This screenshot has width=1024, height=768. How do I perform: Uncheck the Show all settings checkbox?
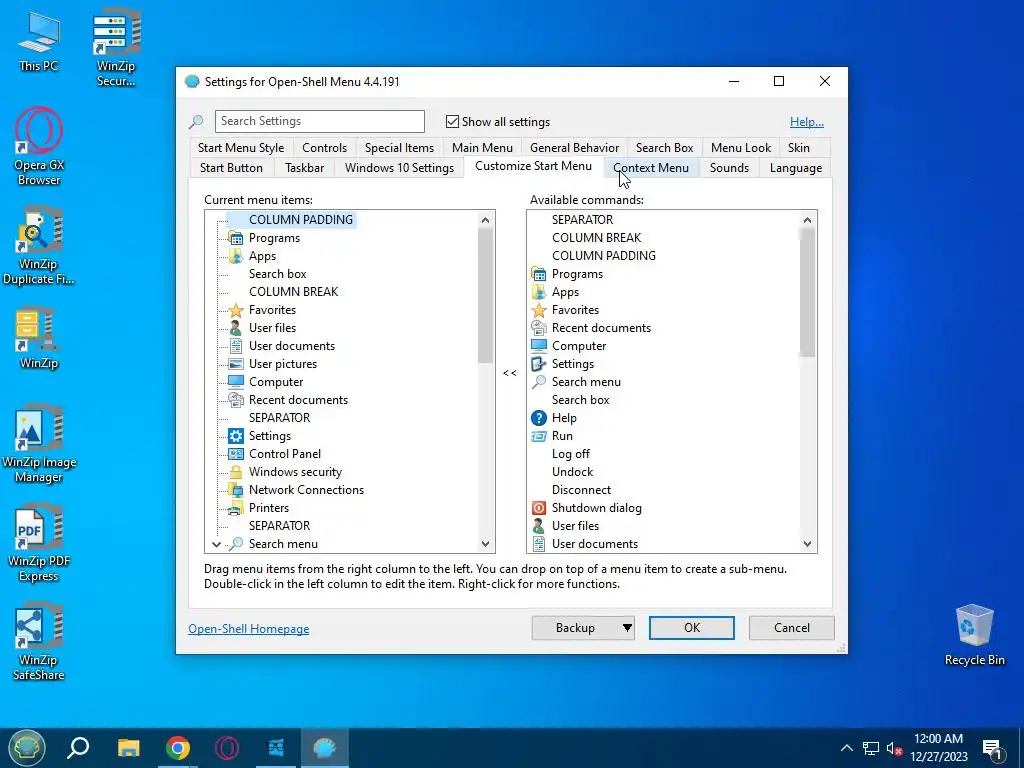point(452,121)
